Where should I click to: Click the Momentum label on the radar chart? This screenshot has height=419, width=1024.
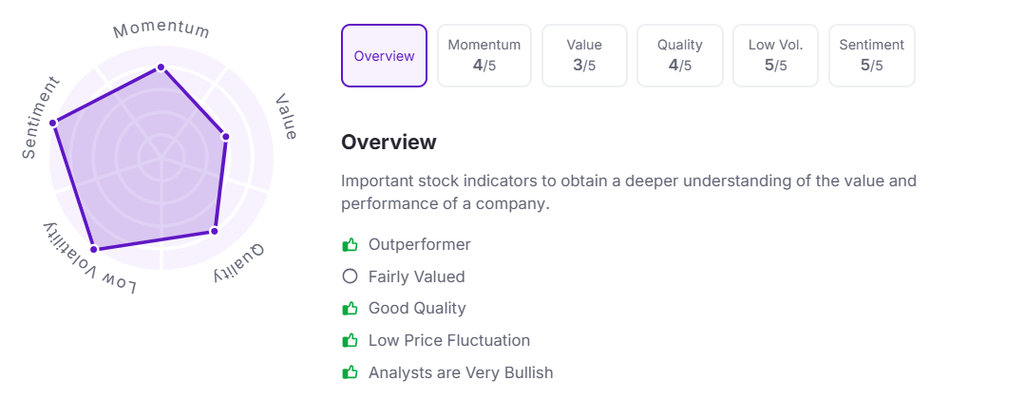160,28
